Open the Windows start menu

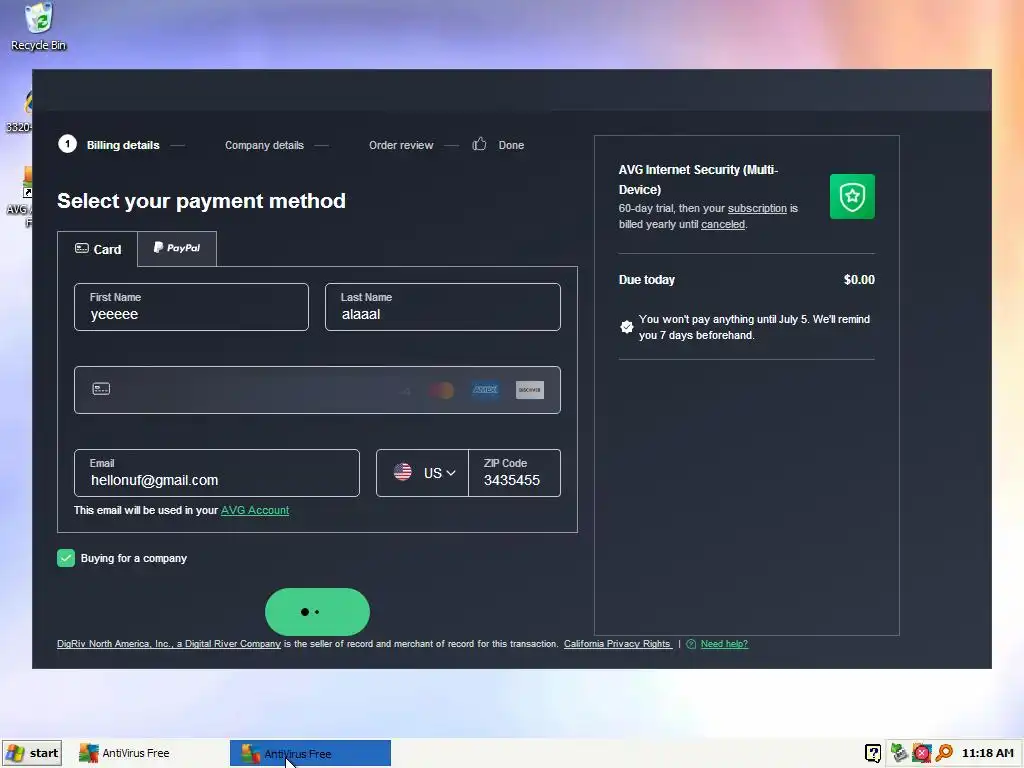point(32,753)
